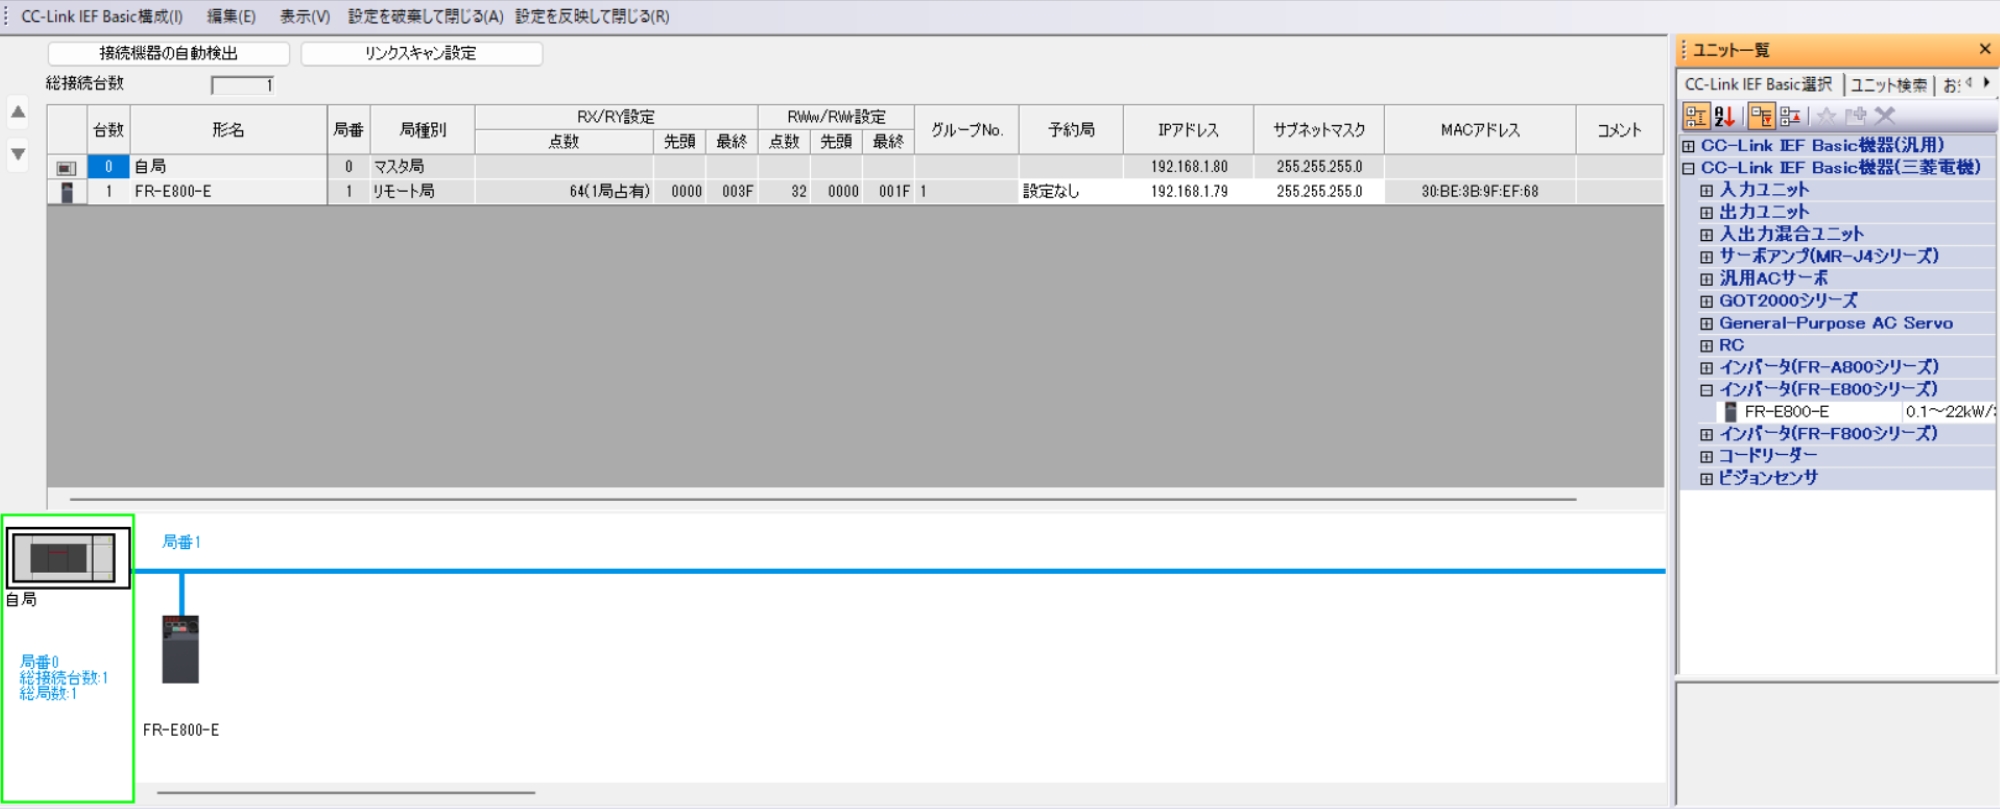
Task: Select the FR-E800-E inverter in the network diagram
Action: [x=181, y=650]
